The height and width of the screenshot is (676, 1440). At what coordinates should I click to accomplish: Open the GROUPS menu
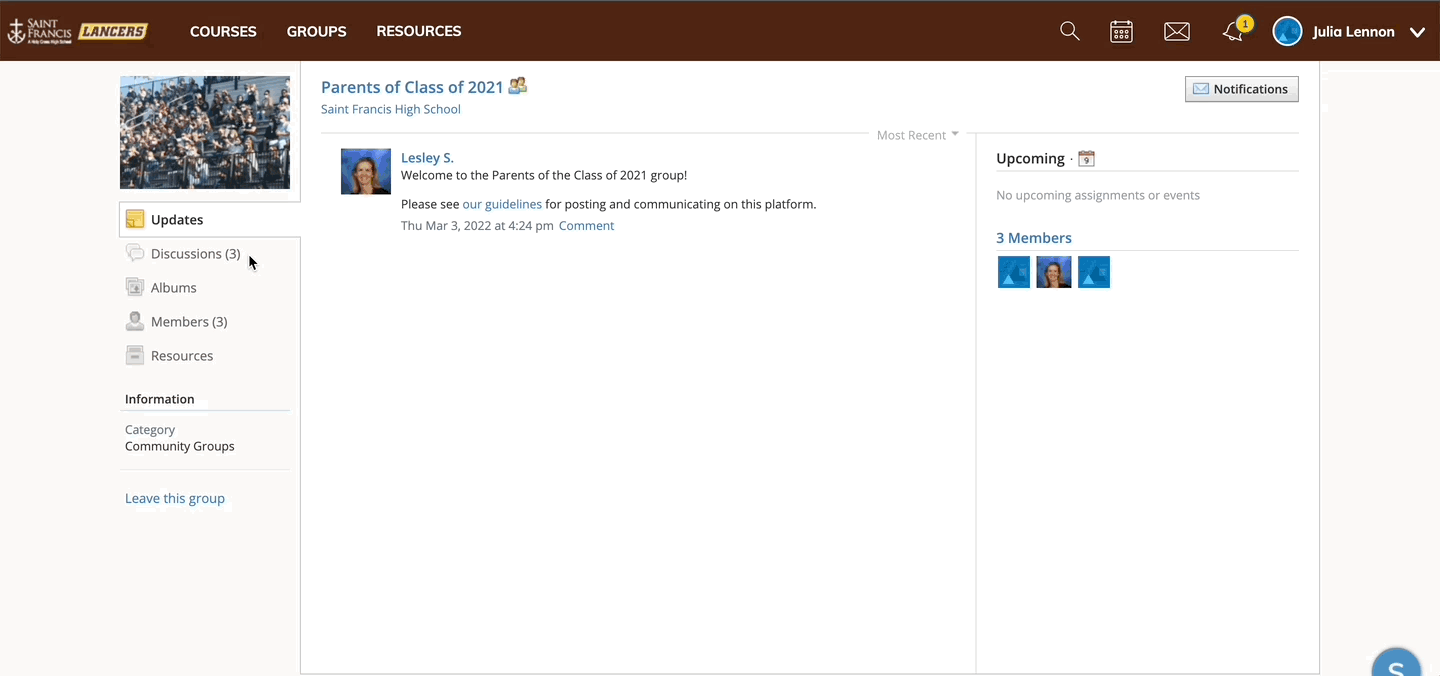click(x=316, y=31)
